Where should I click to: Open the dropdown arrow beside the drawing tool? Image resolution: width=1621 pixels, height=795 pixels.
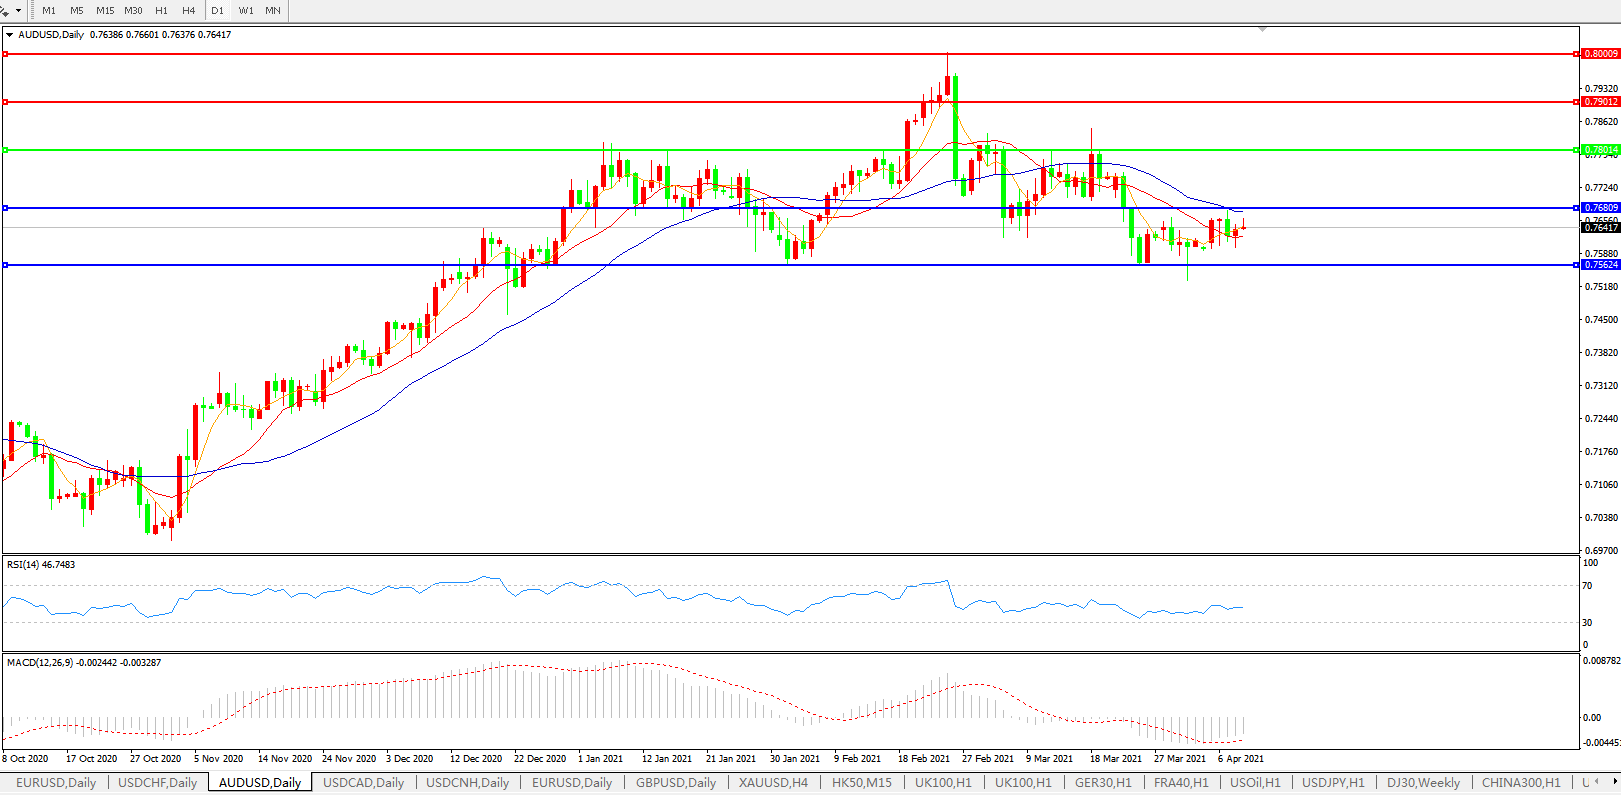click(18, 11)
